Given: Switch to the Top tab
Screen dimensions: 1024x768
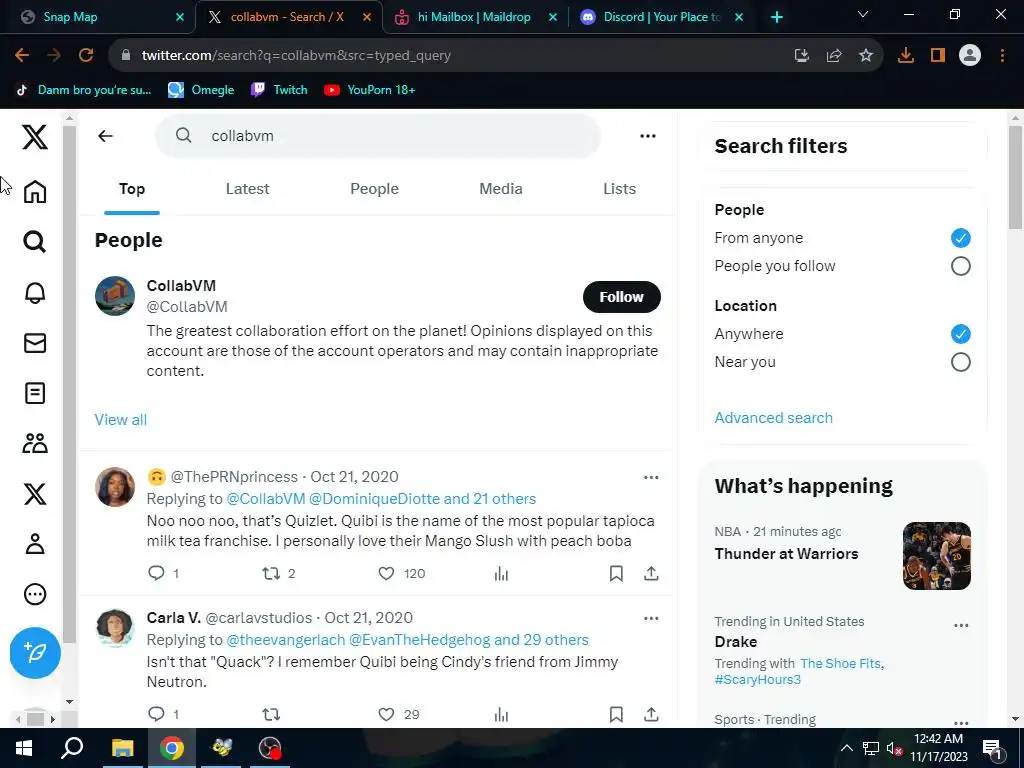Looking at the screenshot, I should 132,189.
